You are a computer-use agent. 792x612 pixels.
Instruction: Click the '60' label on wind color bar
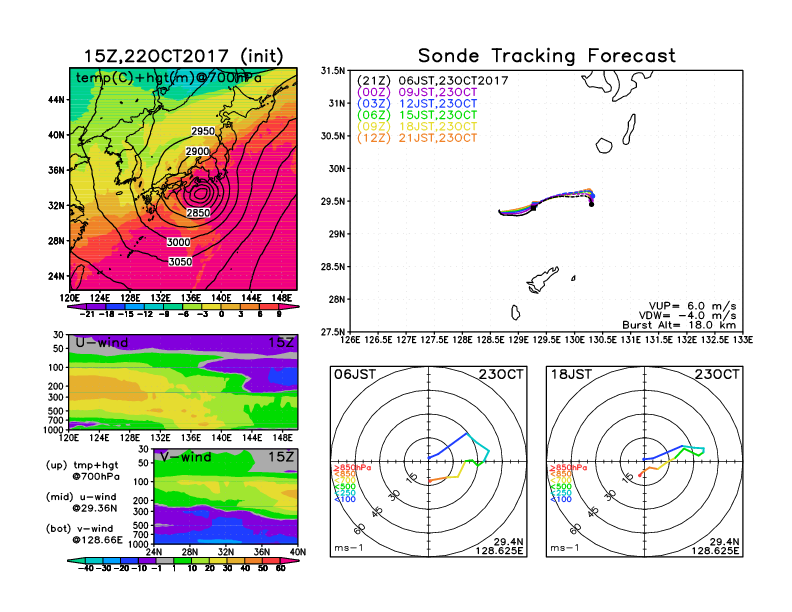pos(281,569)
